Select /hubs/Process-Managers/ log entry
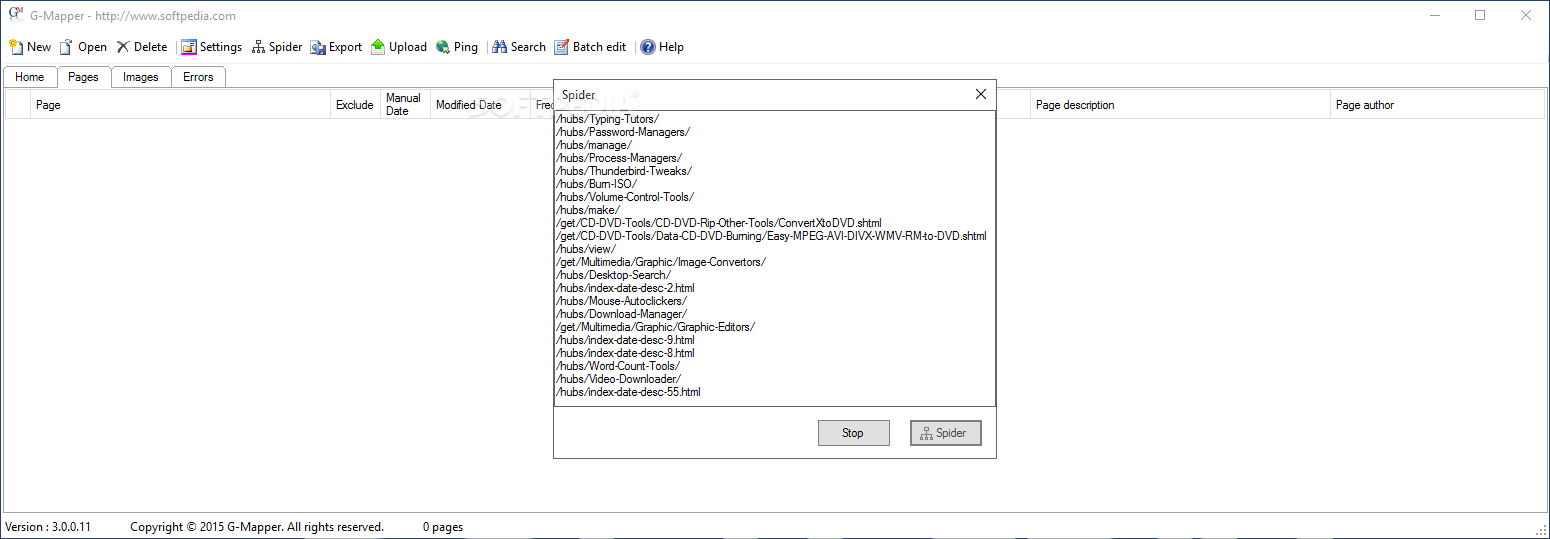Image resolution: width=1550 pixels, height=539 pixels. [x=618, y=158]
